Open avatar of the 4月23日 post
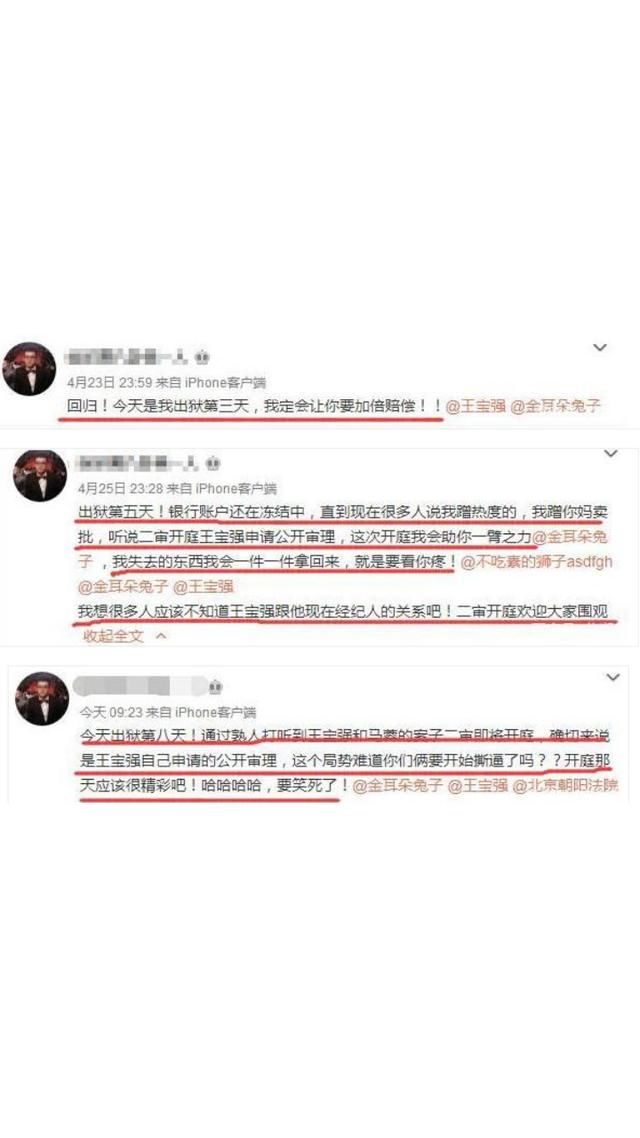Viewport: 640px width, 1138px height. pos(29,369)
